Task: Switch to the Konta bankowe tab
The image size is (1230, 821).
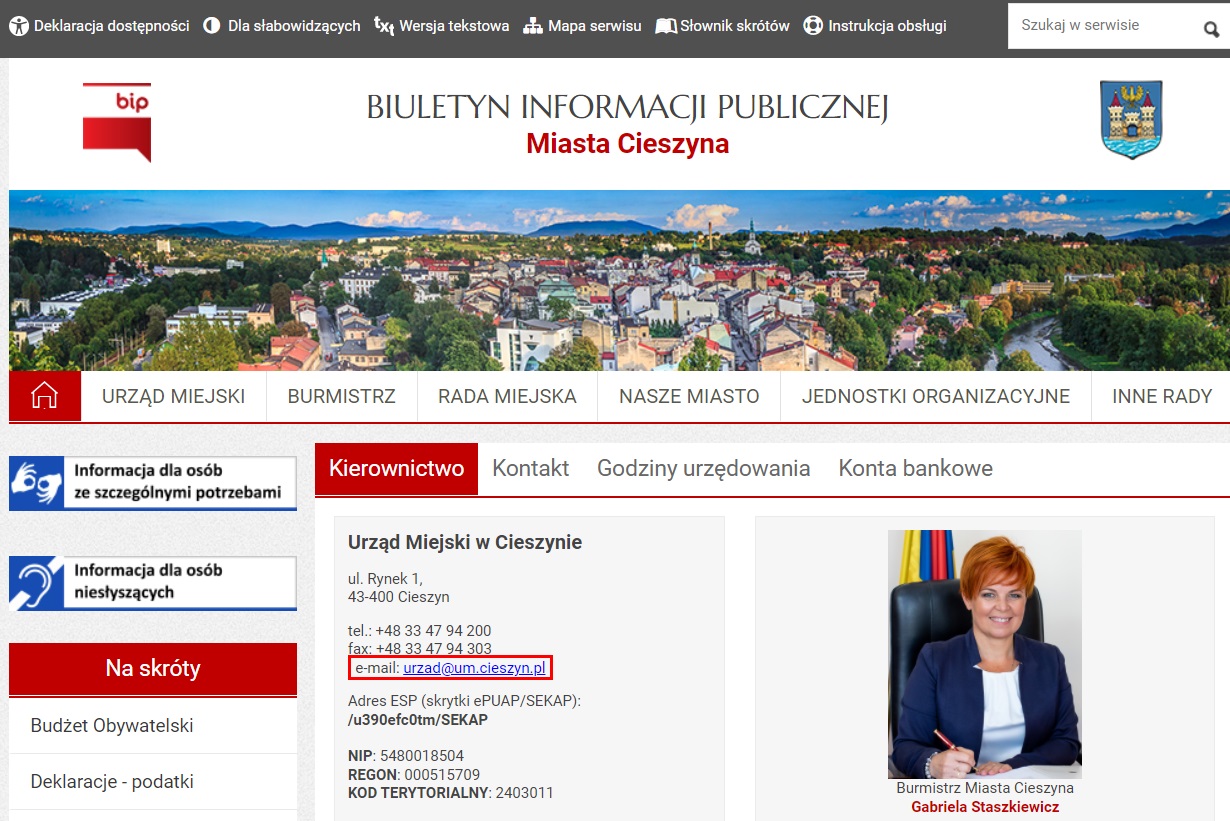Action: click(x=916, y=468)
